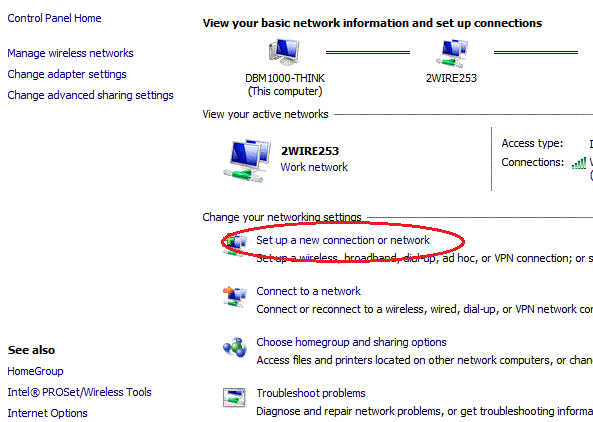Open Internet Options link
Viewport: 593px width, 422px height.
coord(47,413)
